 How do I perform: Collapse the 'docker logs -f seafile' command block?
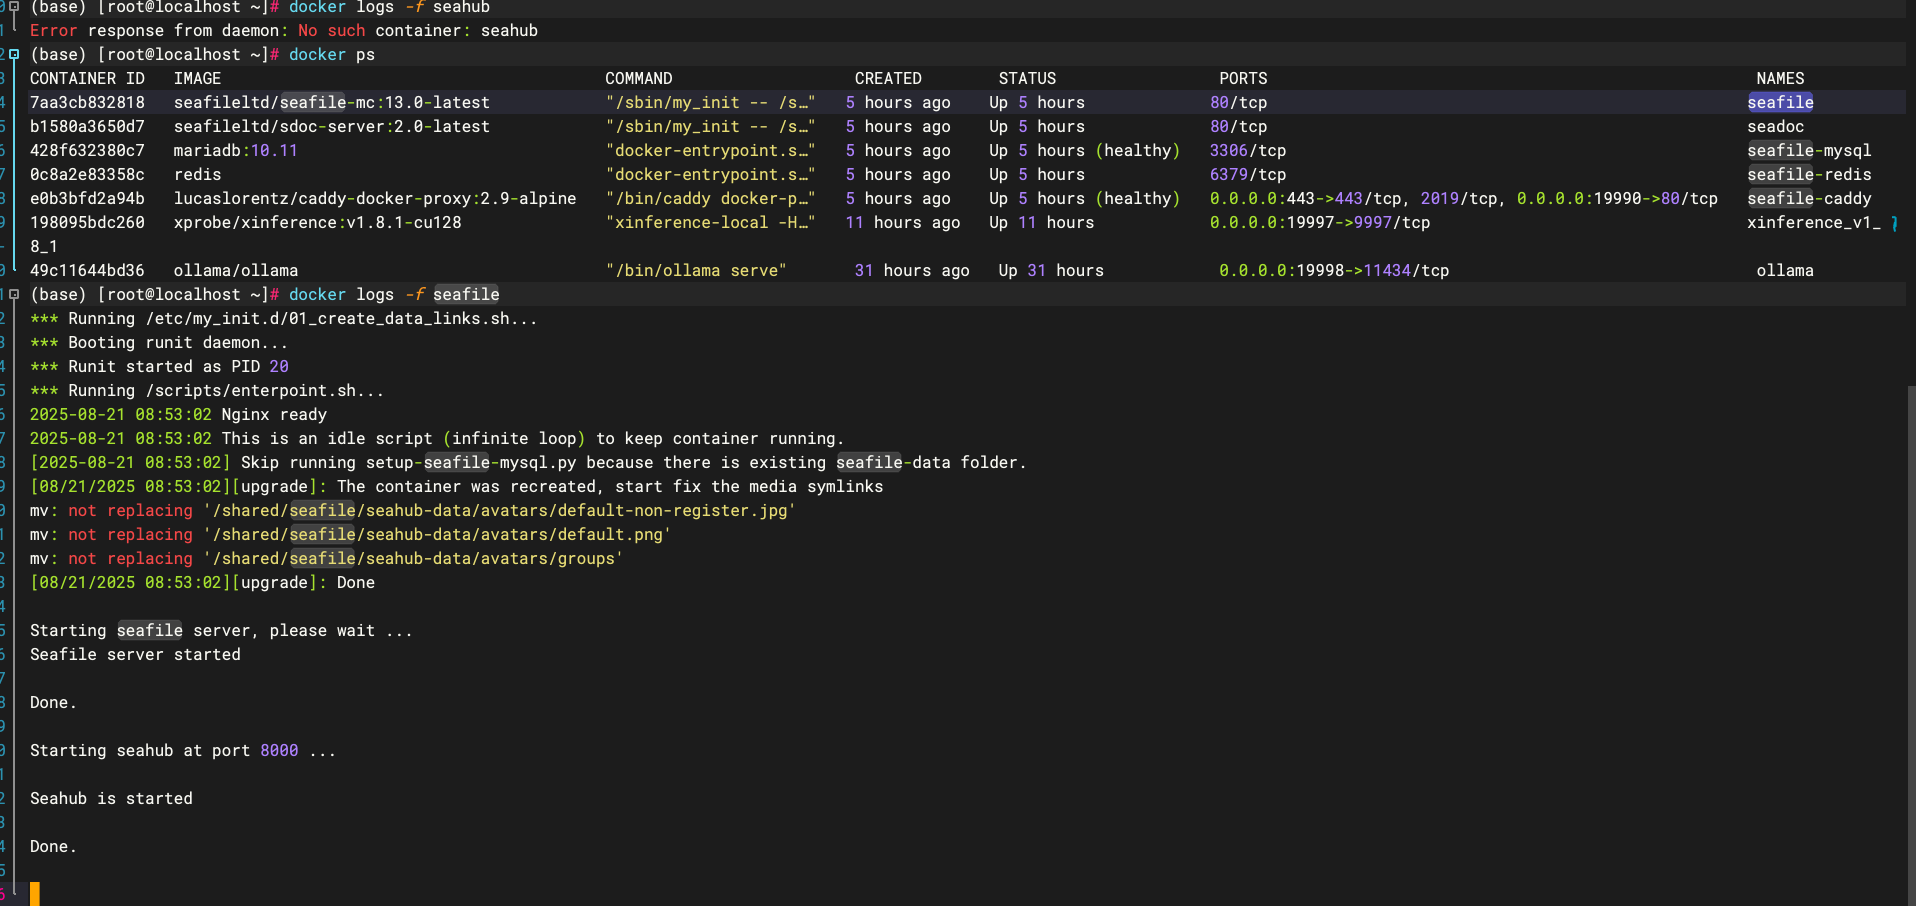[14, 294]
